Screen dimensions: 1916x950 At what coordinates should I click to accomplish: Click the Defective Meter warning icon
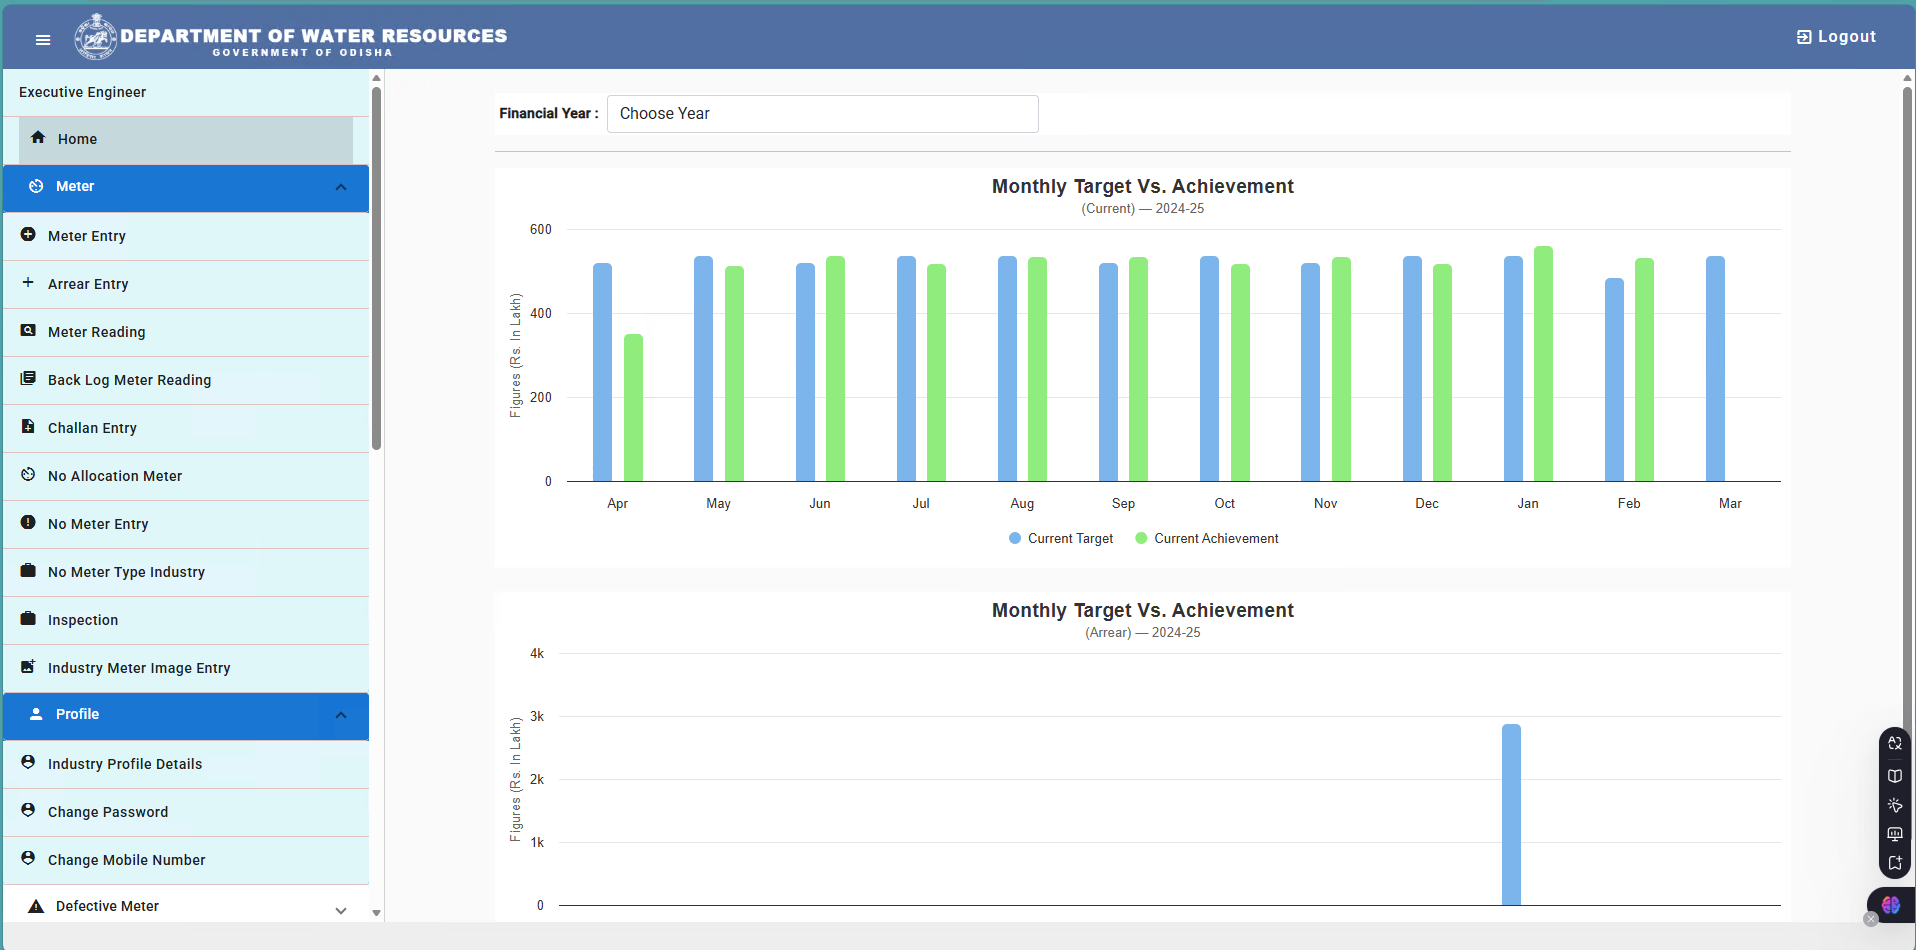pyautogui.click(x=36, y=906)
